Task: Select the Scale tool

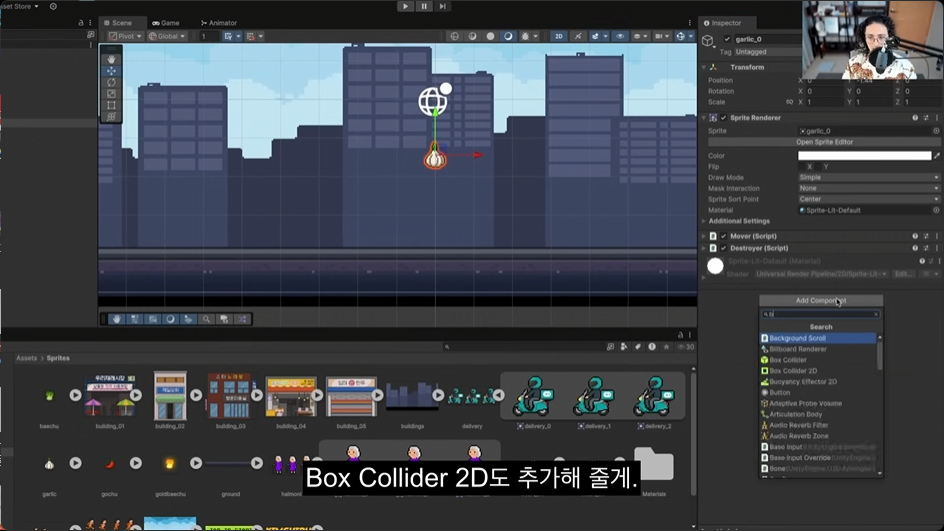Action: [111, 93]
